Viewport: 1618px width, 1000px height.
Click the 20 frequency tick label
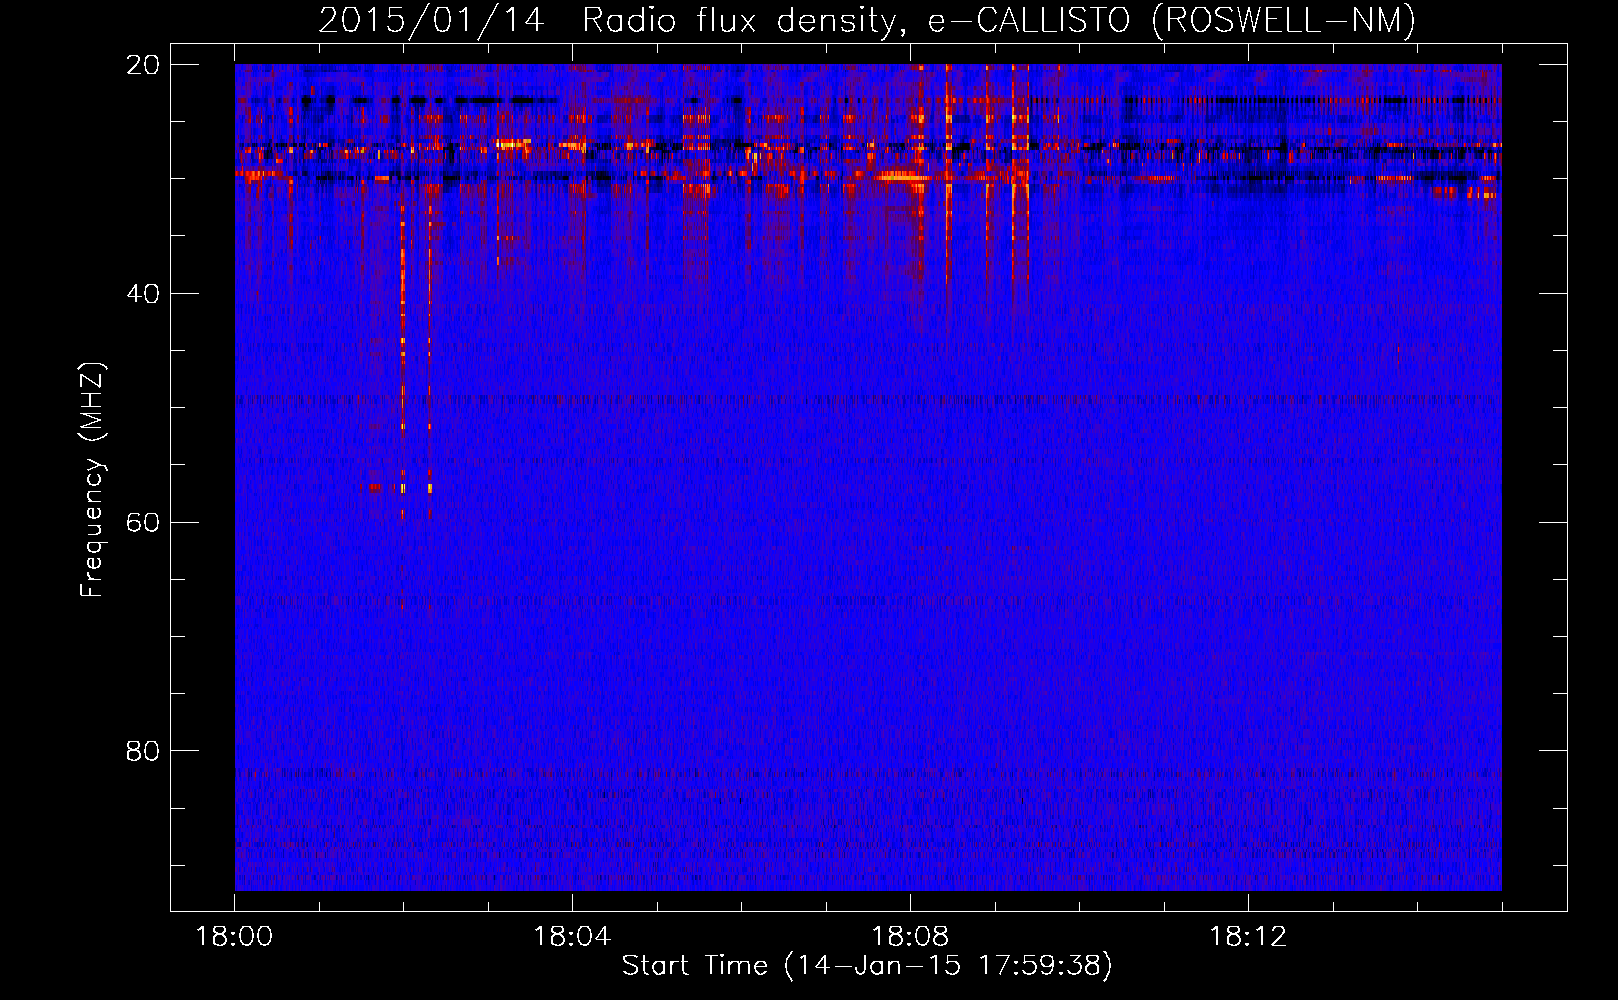(143, 65)
